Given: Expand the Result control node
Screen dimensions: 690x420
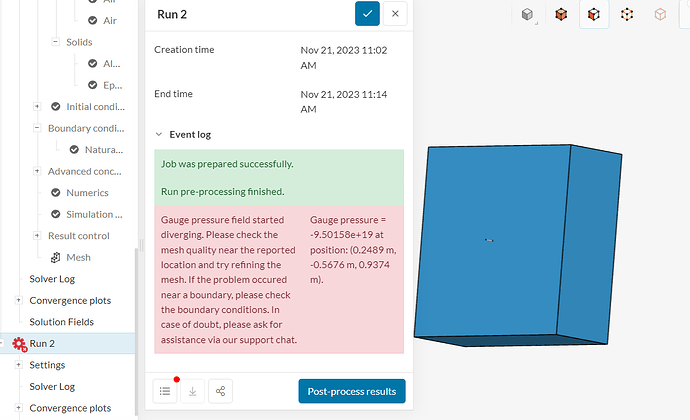Looking at the screenshot, I should (x=38, y=236).
